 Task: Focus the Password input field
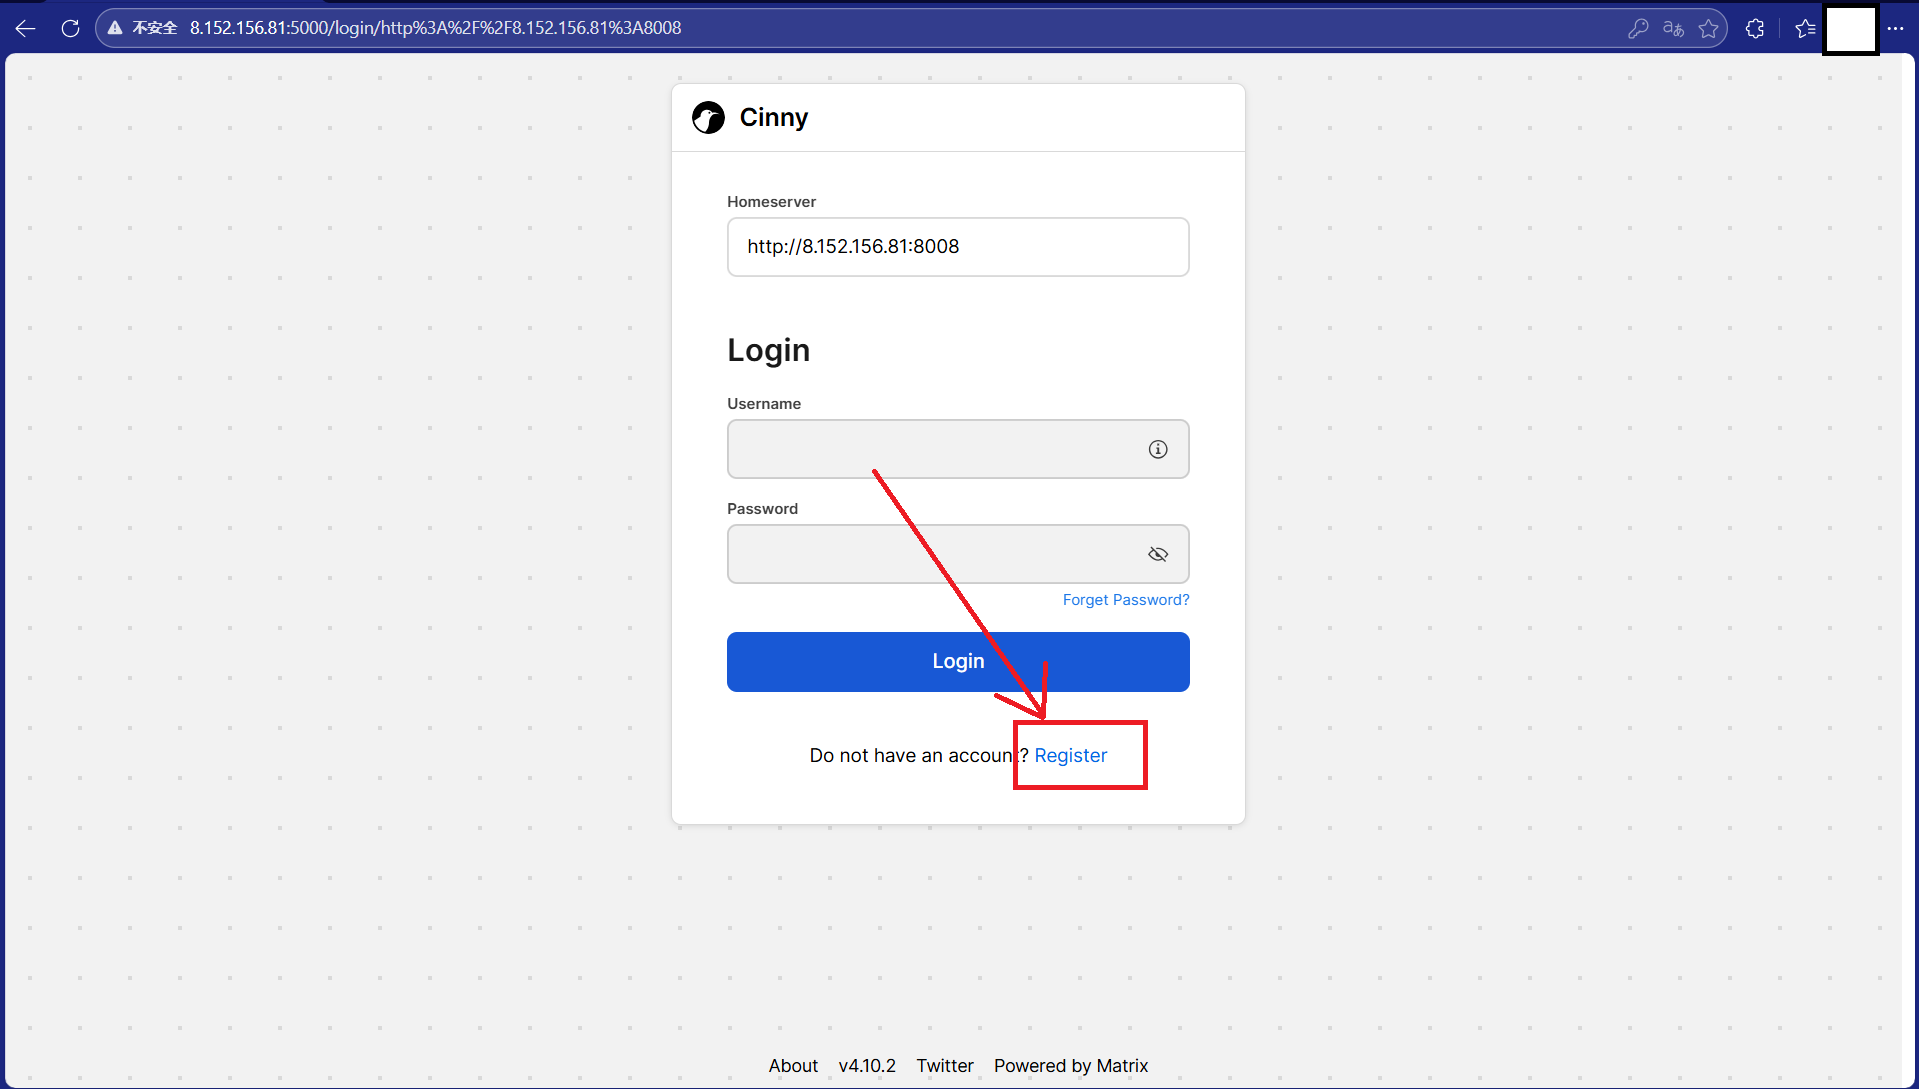click(x=935, y=554)
